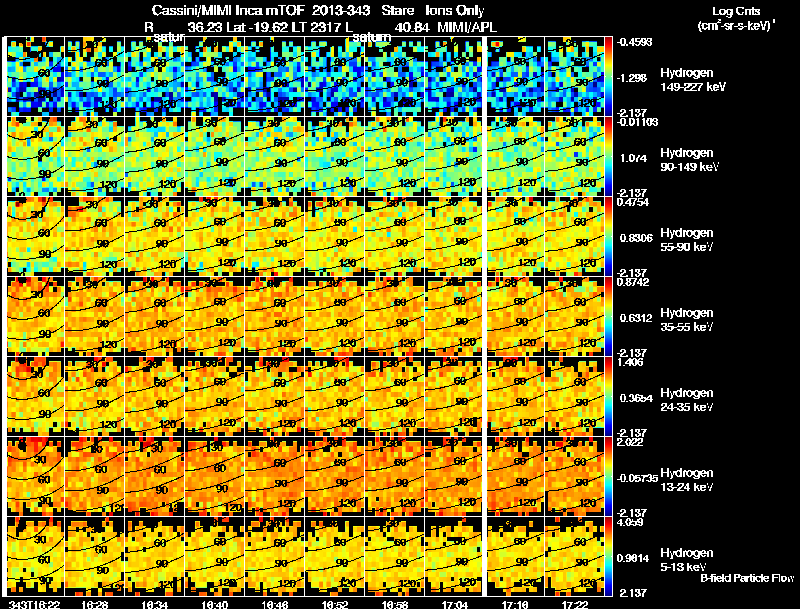Click the 'MIMI/APL' credit text

pos(467,27)
